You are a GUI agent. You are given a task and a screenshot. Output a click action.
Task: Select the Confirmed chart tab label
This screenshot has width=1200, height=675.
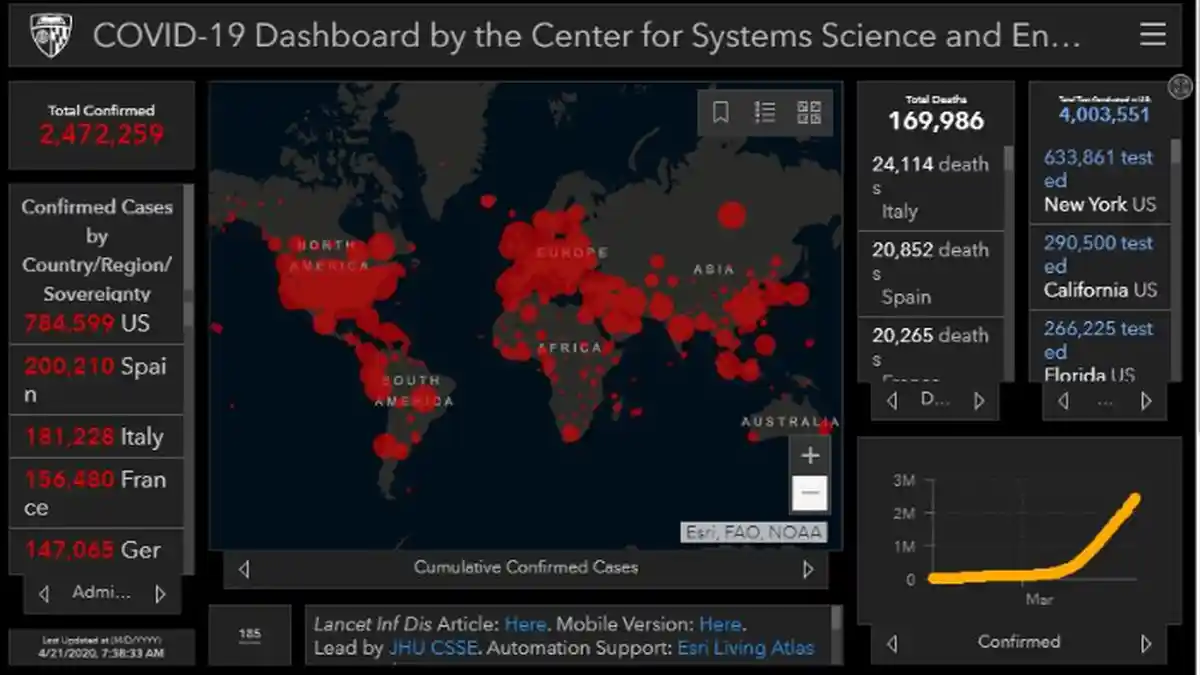(1019, 642)
